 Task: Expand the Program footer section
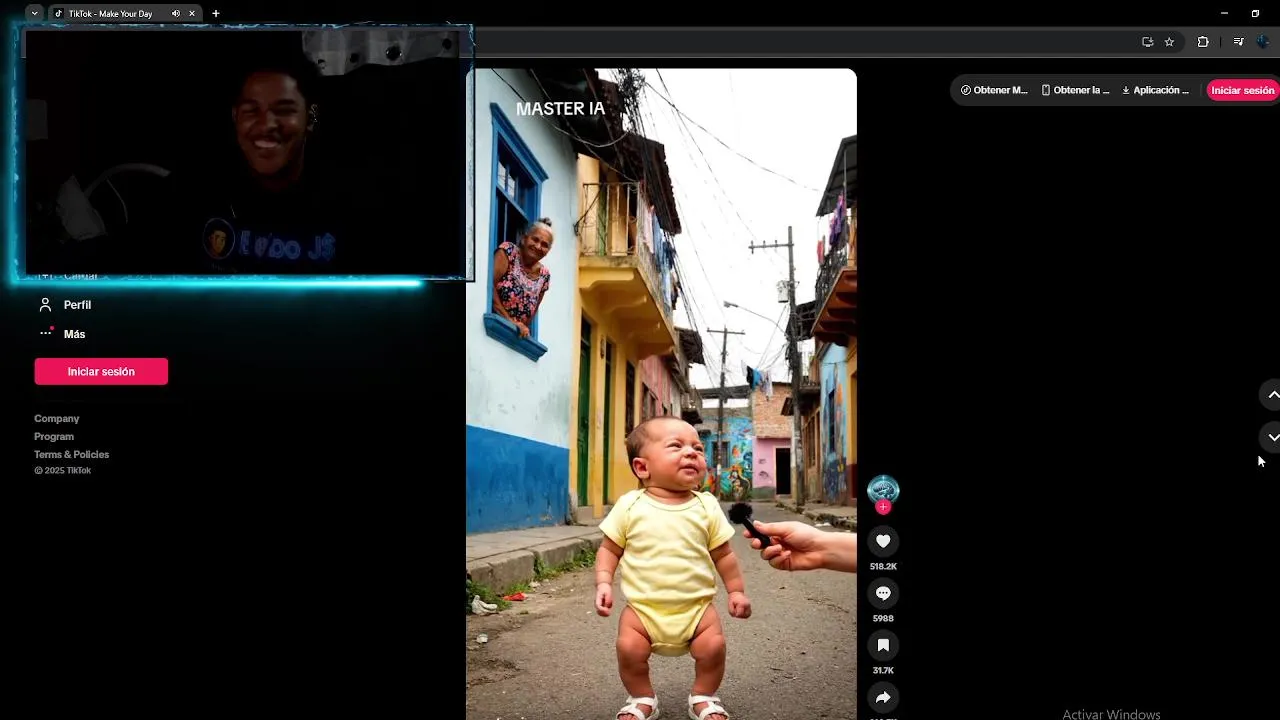point(54,437)
